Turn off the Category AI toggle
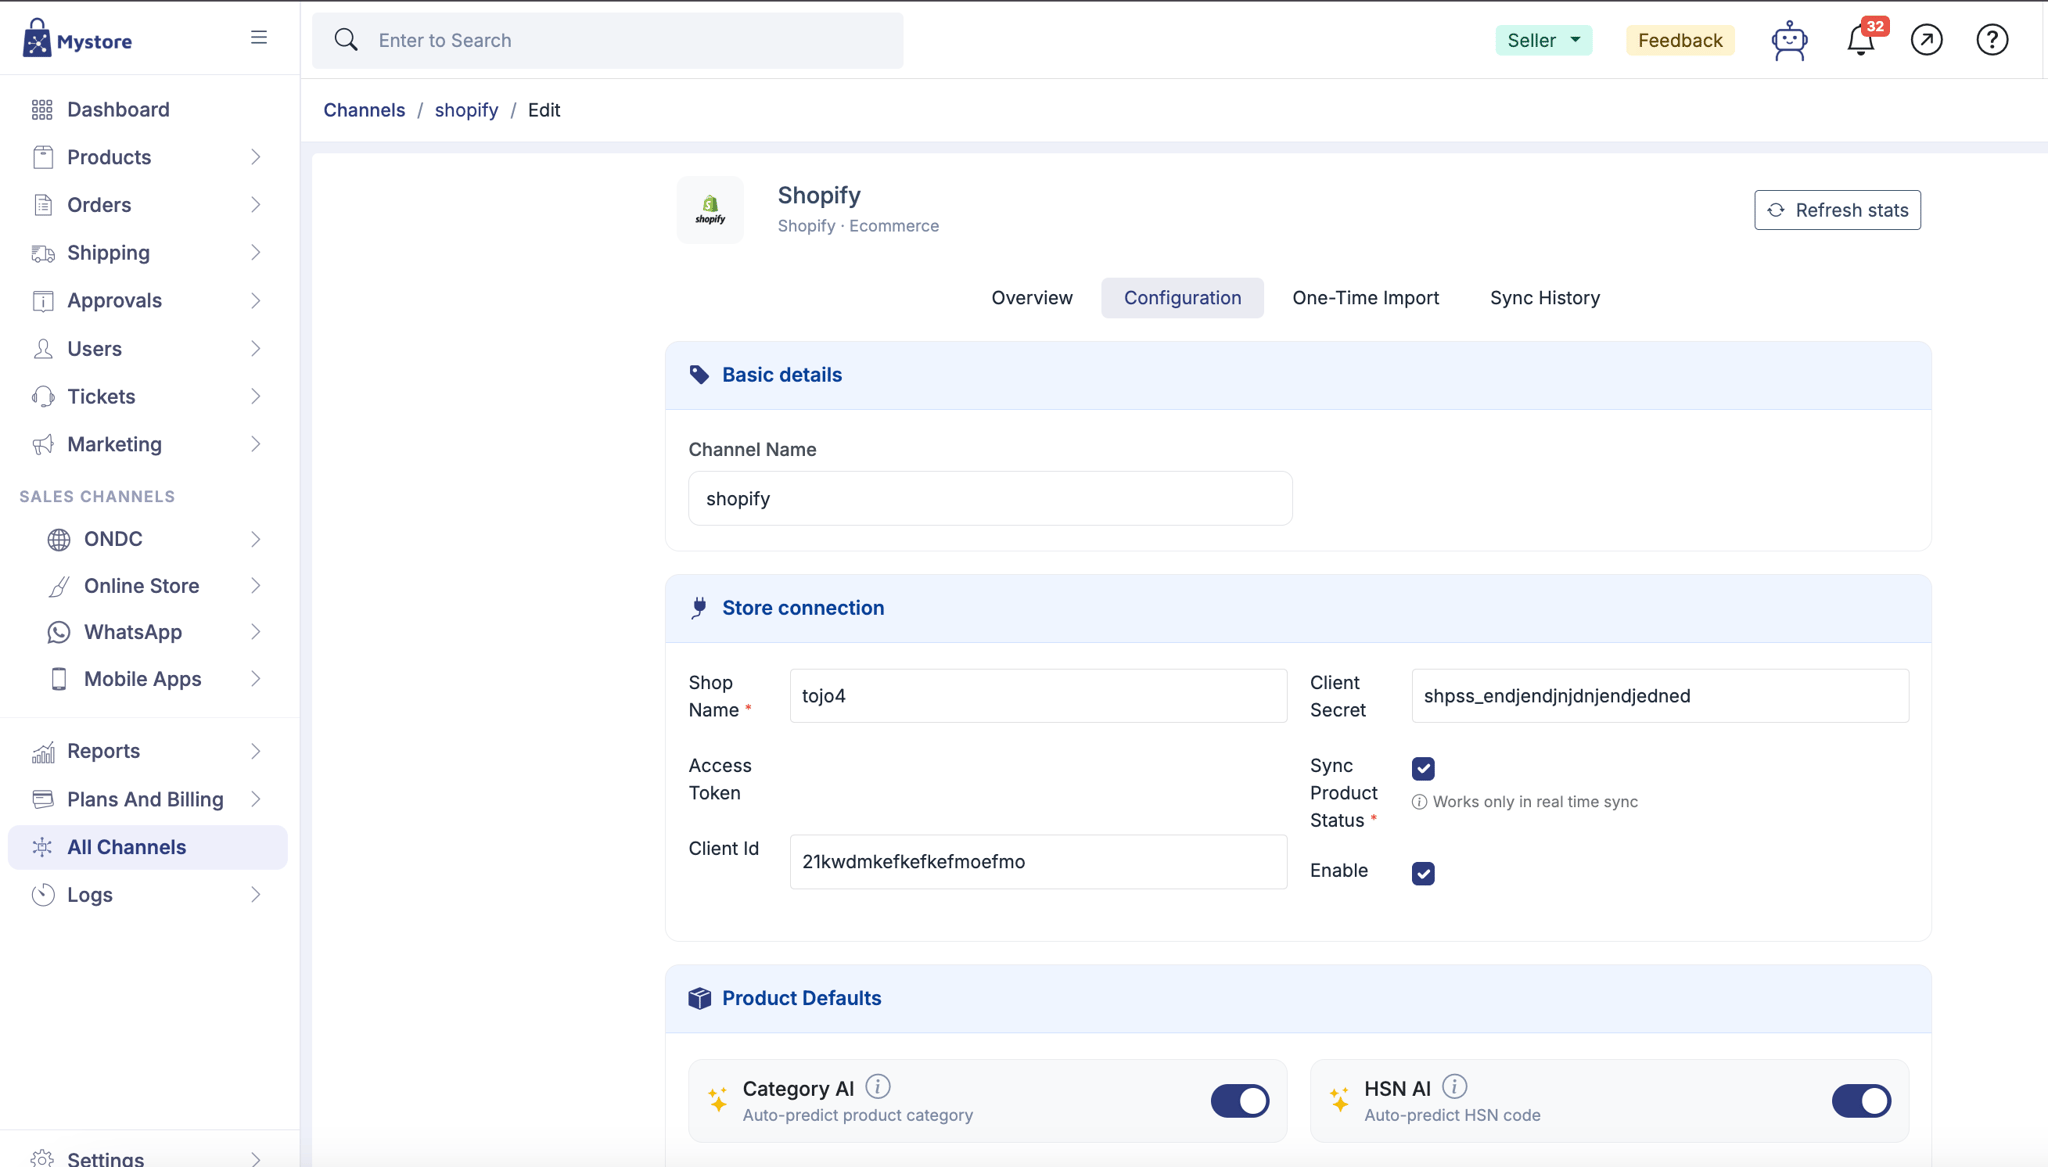This screenshot has width=2048, height=1167. [1240, 1101]
